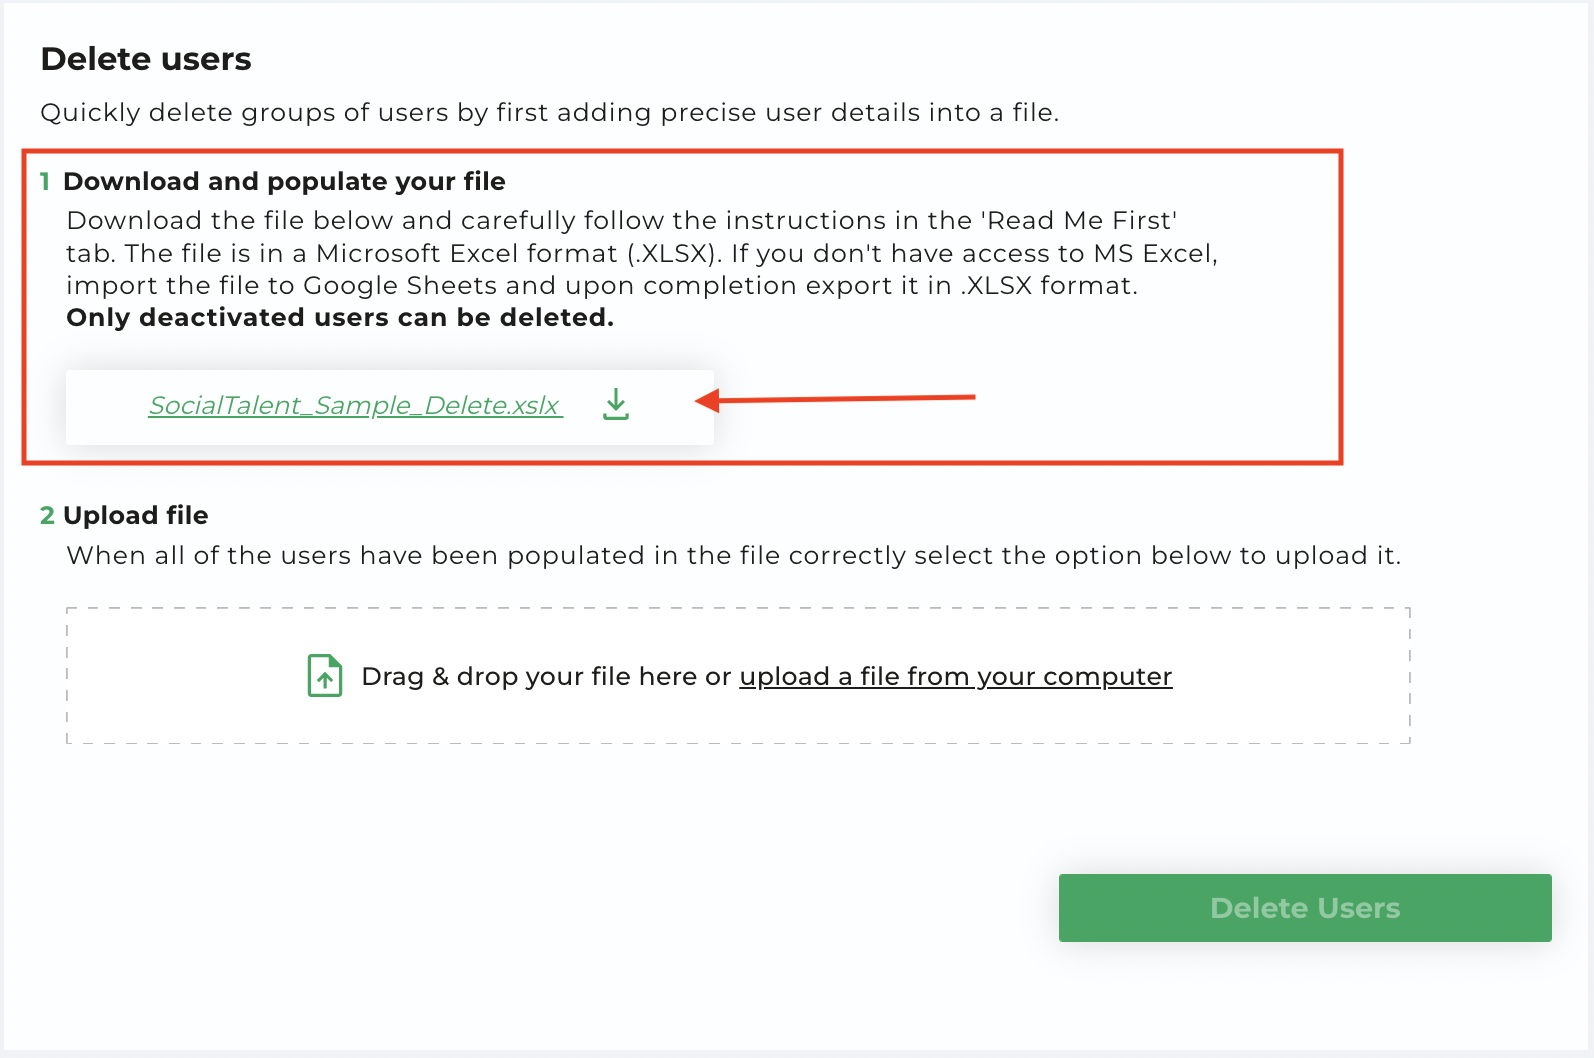Click the Google Sheets import instruction line
Screen dimensions: 1594x1058
click(x=602, y=286)
